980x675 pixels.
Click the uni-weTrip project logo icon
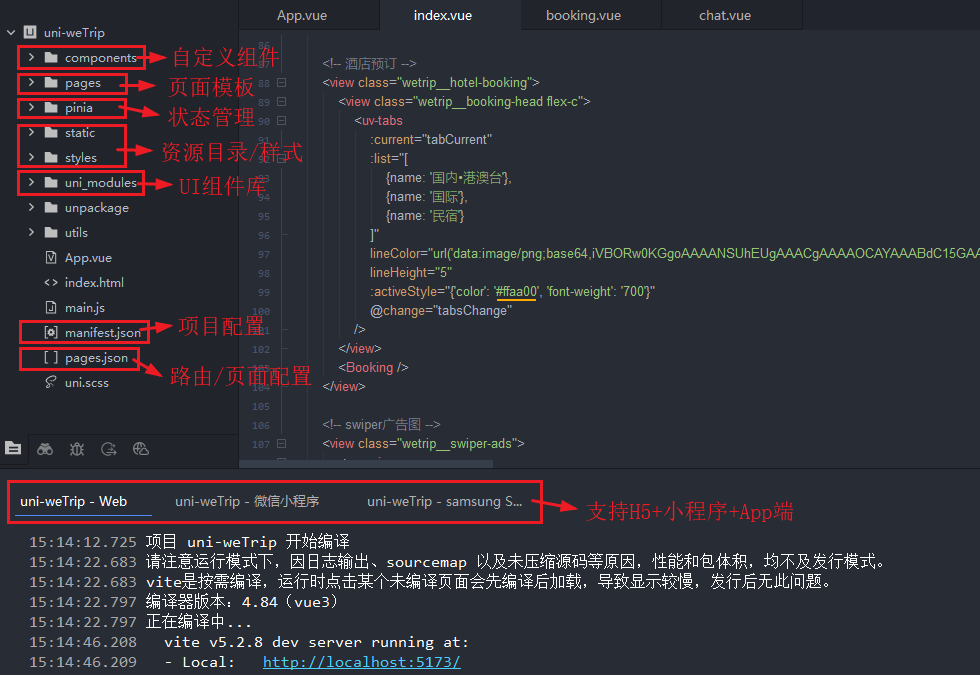31,31
